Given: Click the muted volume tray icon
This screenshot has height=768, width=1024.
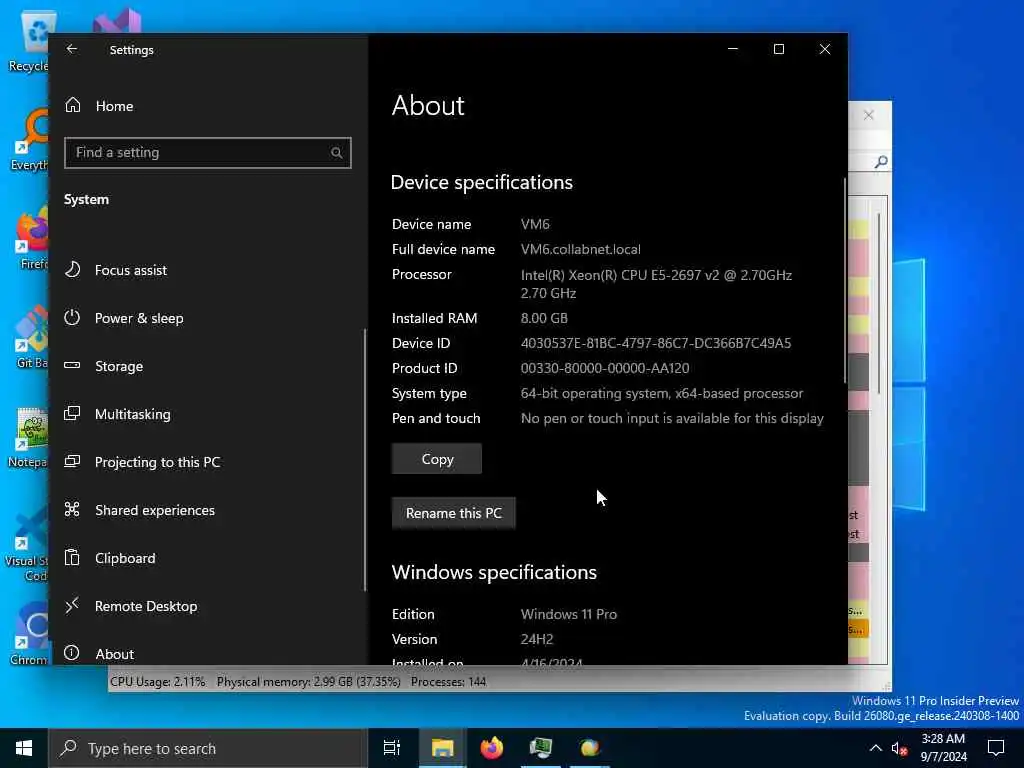Looking at the screenshot, I should [900, 749].
